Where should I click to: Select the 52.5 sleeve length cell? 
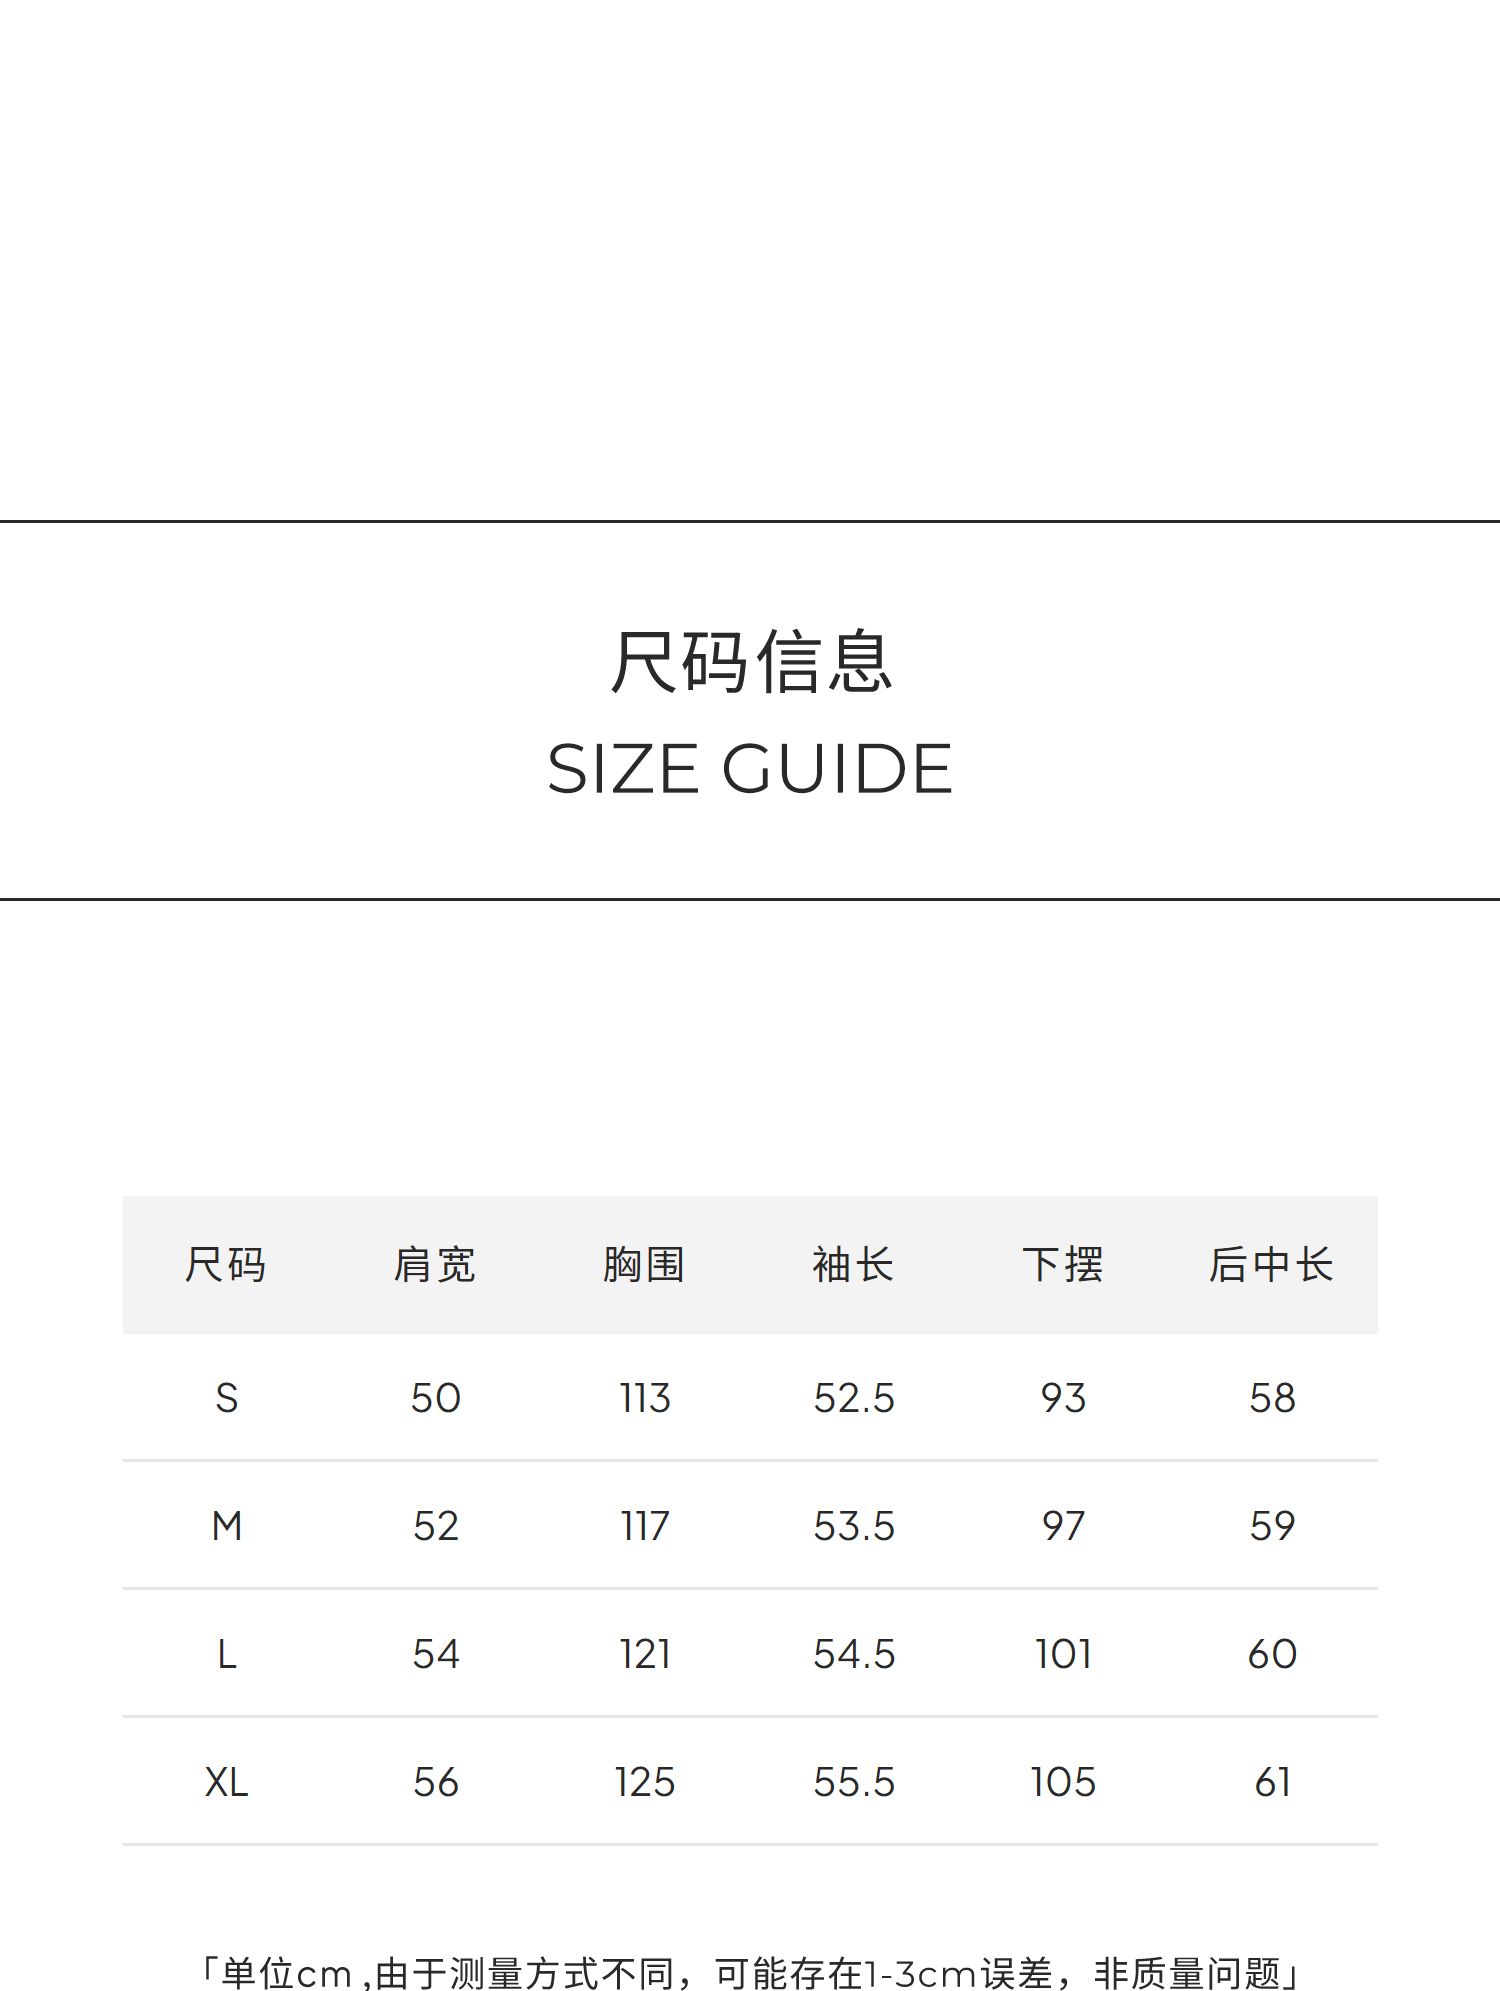(854, 1398)
